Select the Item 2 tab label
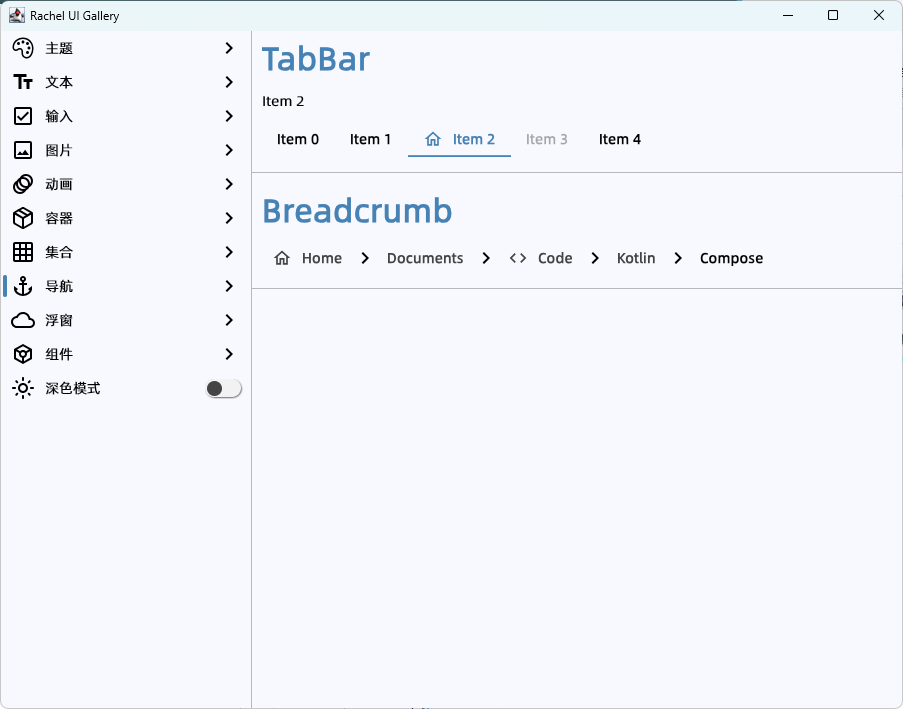903x709 pixels. 473,139
